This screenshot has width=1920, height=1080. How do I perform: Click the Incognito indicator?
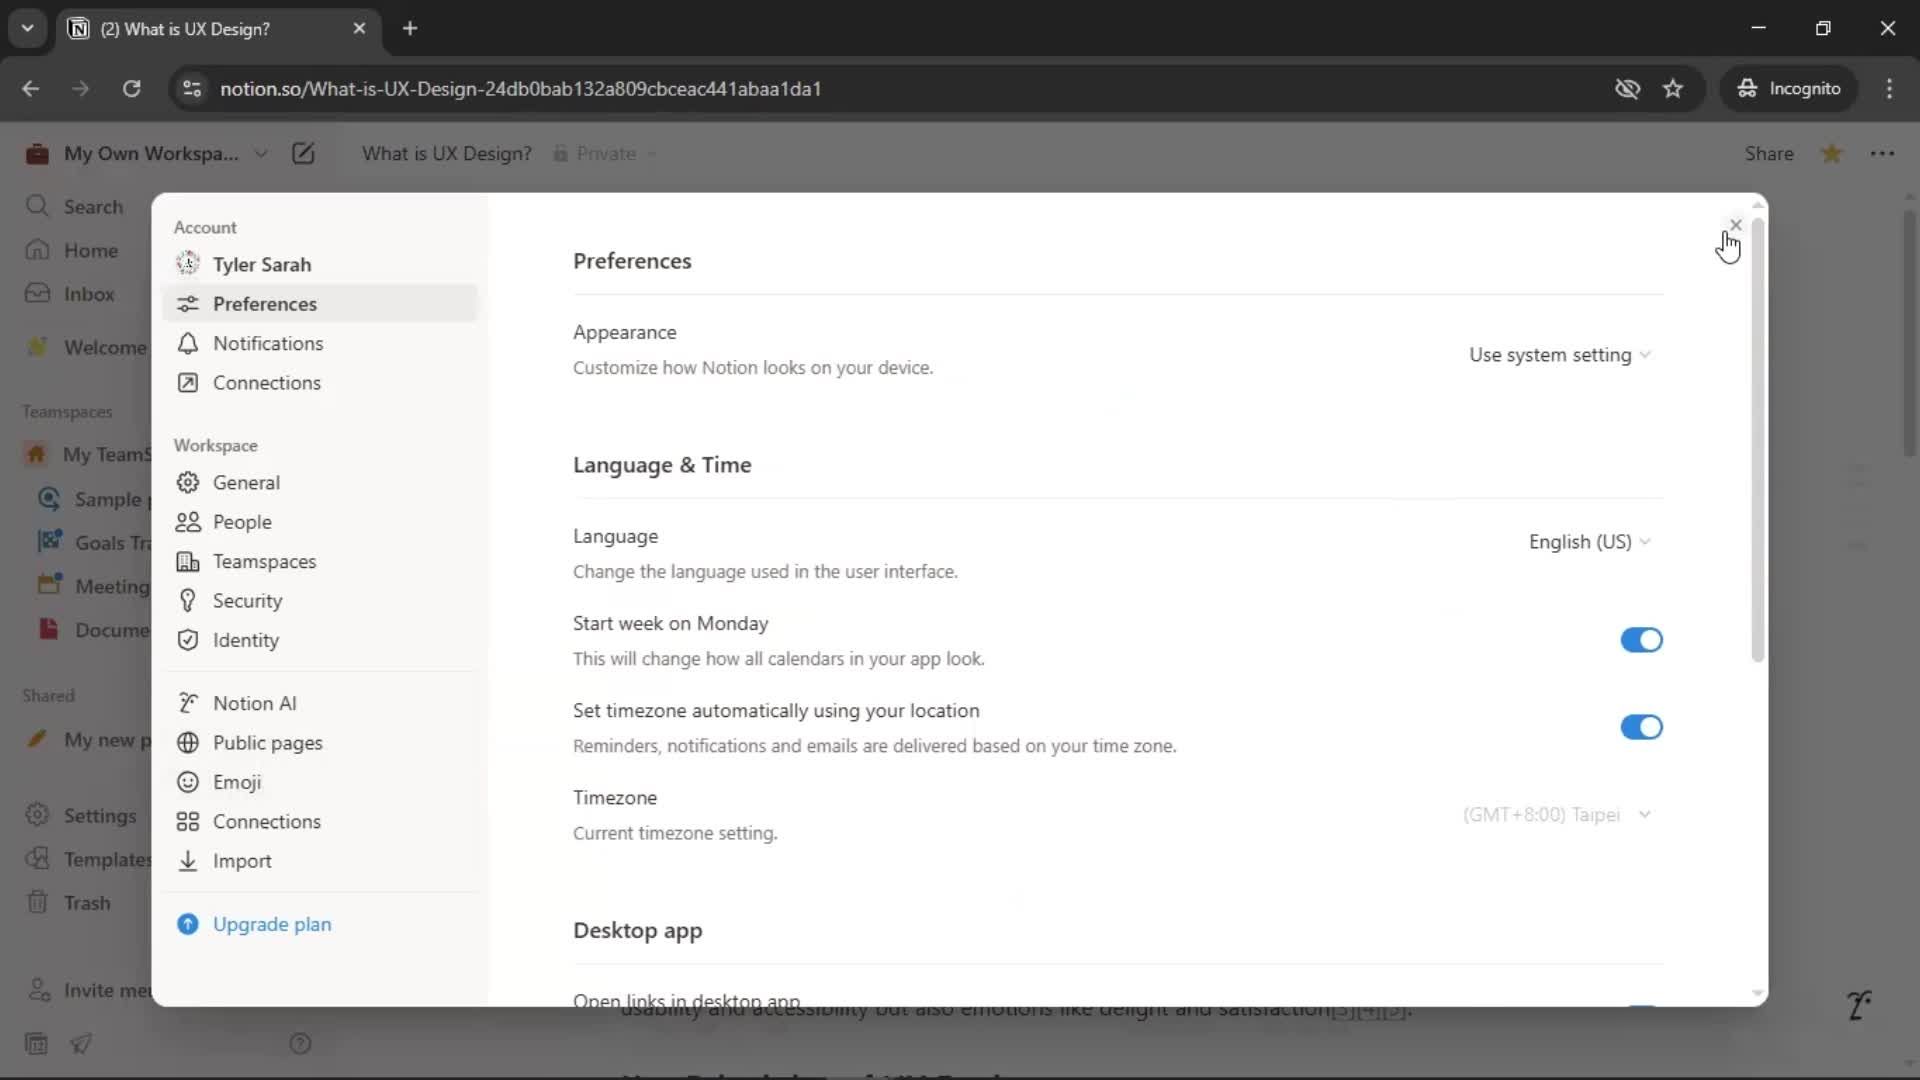(1789, 88)
